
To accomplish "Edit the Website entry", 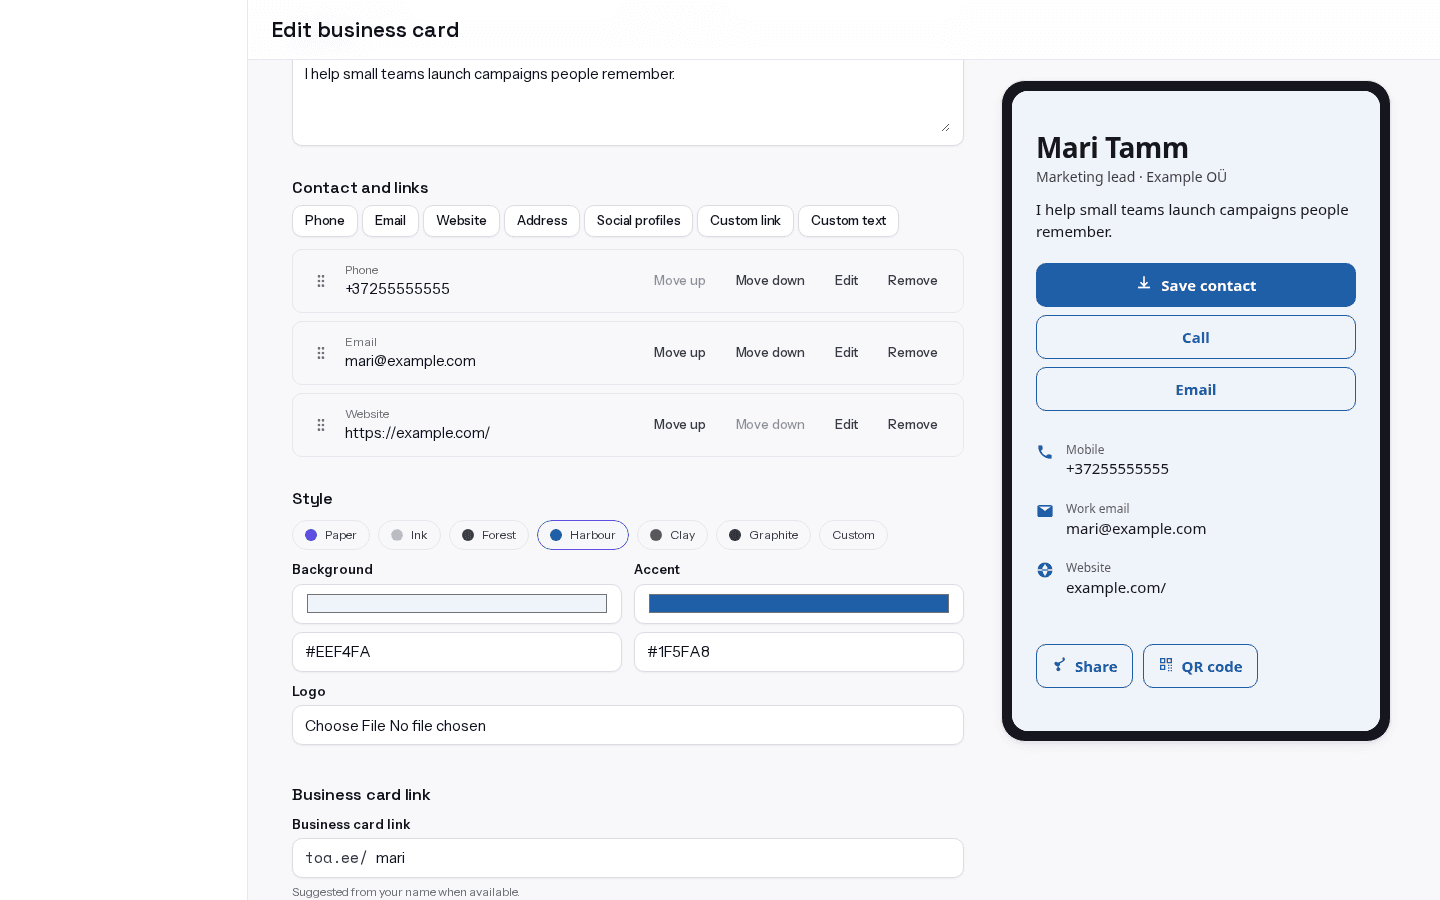I will (x=846, y=425).
